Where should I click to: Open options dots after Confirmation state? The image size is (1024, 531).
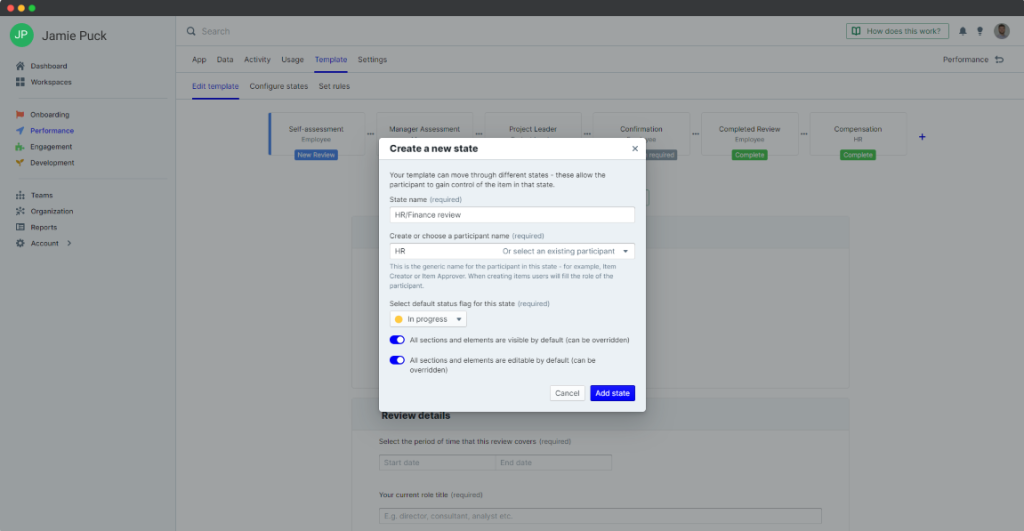(x=696, y=134)
